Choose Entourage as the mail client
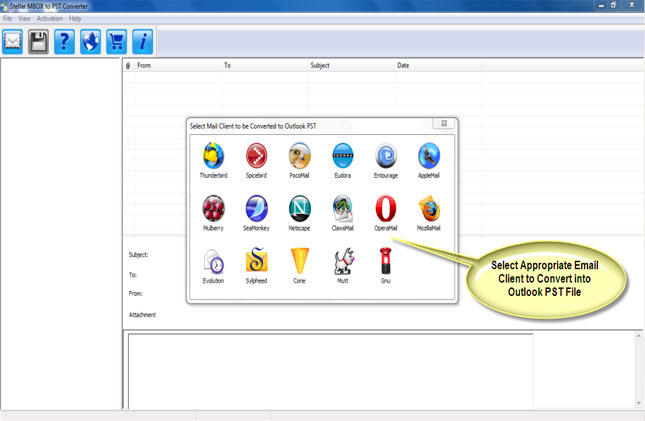645x421 pixels. pyautogui.click(x=386, y=156)
